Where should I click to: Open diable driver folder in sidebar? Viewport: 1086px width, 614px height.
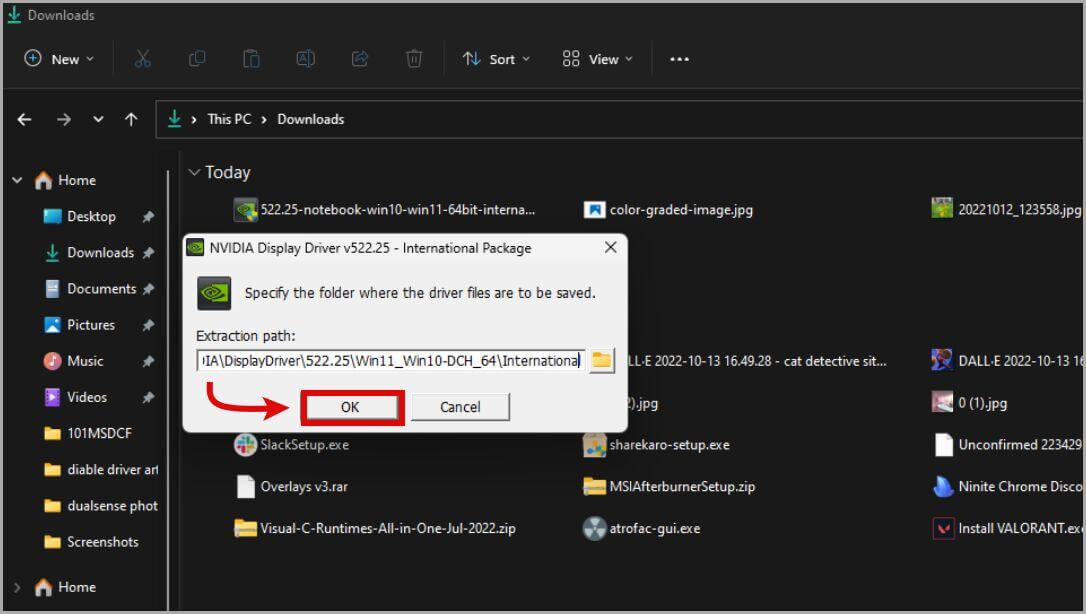pos(101,469)
